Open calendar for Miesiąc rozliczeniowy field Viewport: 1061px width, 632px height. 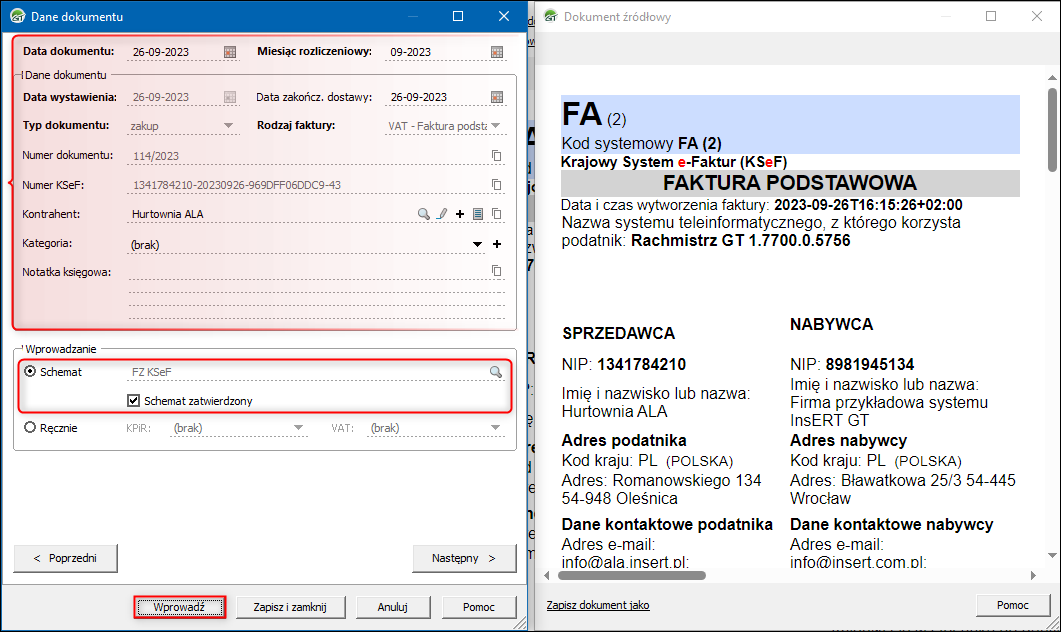click(497, 52)
